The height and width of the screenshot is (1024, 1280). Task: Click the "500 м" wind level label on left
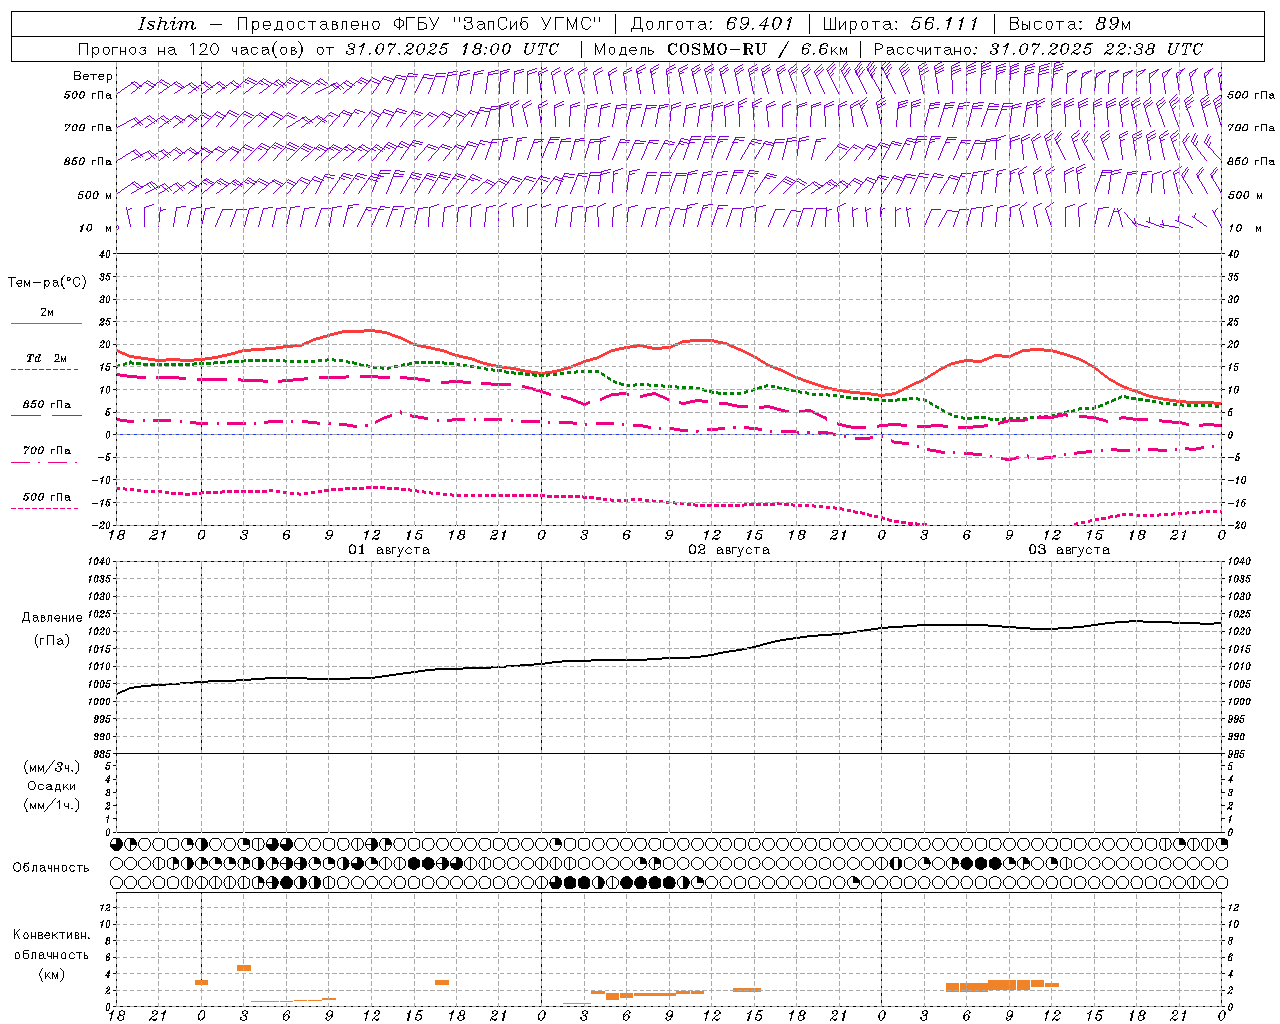pyautogui.click(x=95, y=195)
